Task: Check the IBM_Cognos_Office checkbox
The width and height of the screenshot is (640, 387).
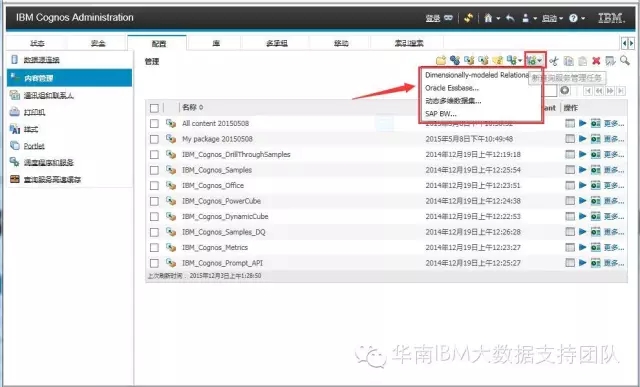Action: 154,186
